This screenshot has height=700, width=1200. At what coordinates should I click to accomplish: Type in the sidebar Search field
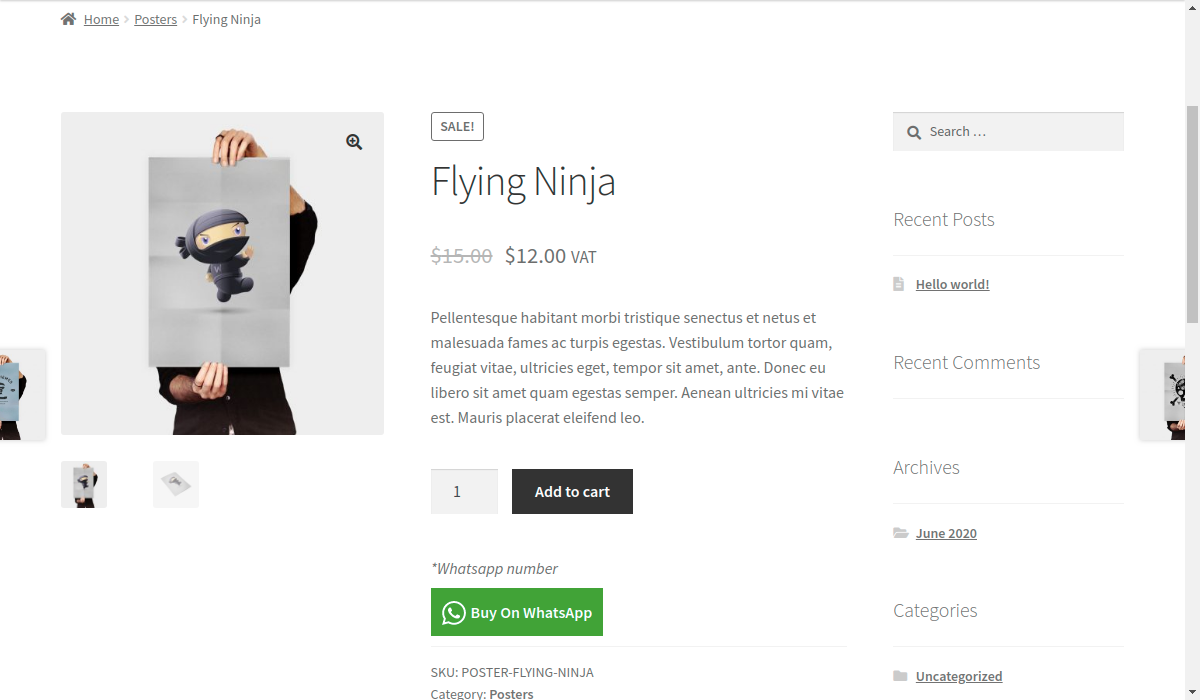pos(1020,131)
